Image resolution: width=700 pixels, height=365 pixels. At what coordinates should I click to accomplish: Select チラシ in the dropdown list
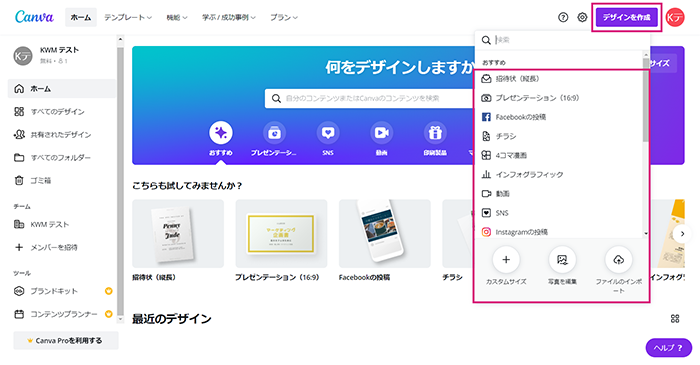(x=559, y=136)
